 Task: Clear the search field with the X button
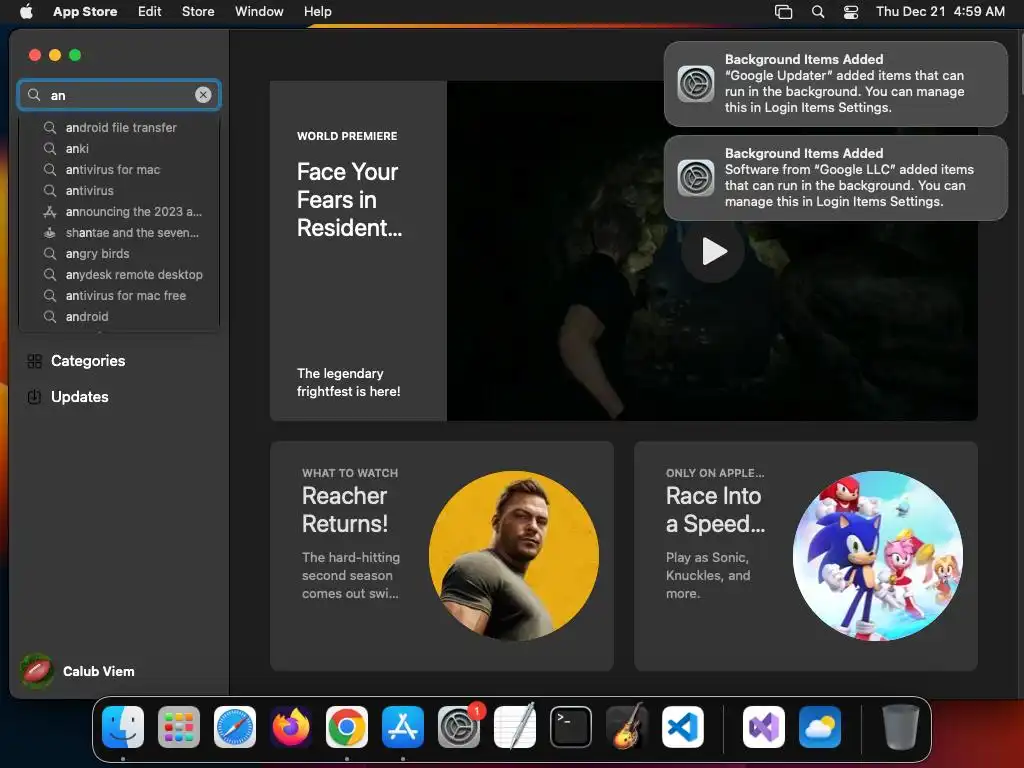coord(203,95)
